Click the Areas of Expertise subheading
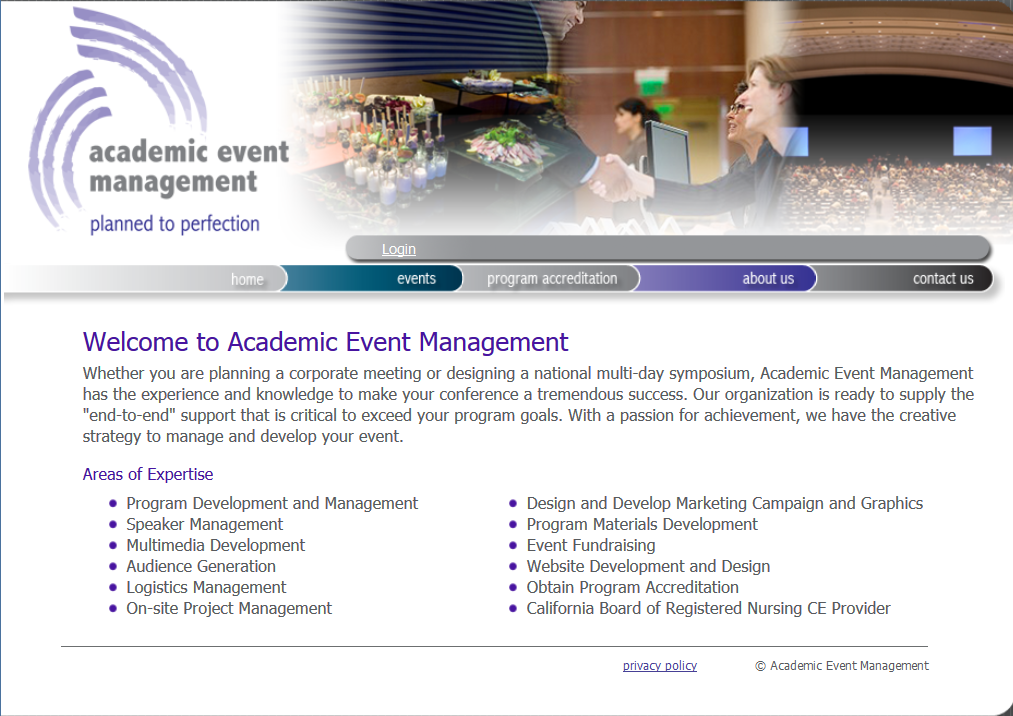Viewport: 1013px width, 716px height. [148, 474]
